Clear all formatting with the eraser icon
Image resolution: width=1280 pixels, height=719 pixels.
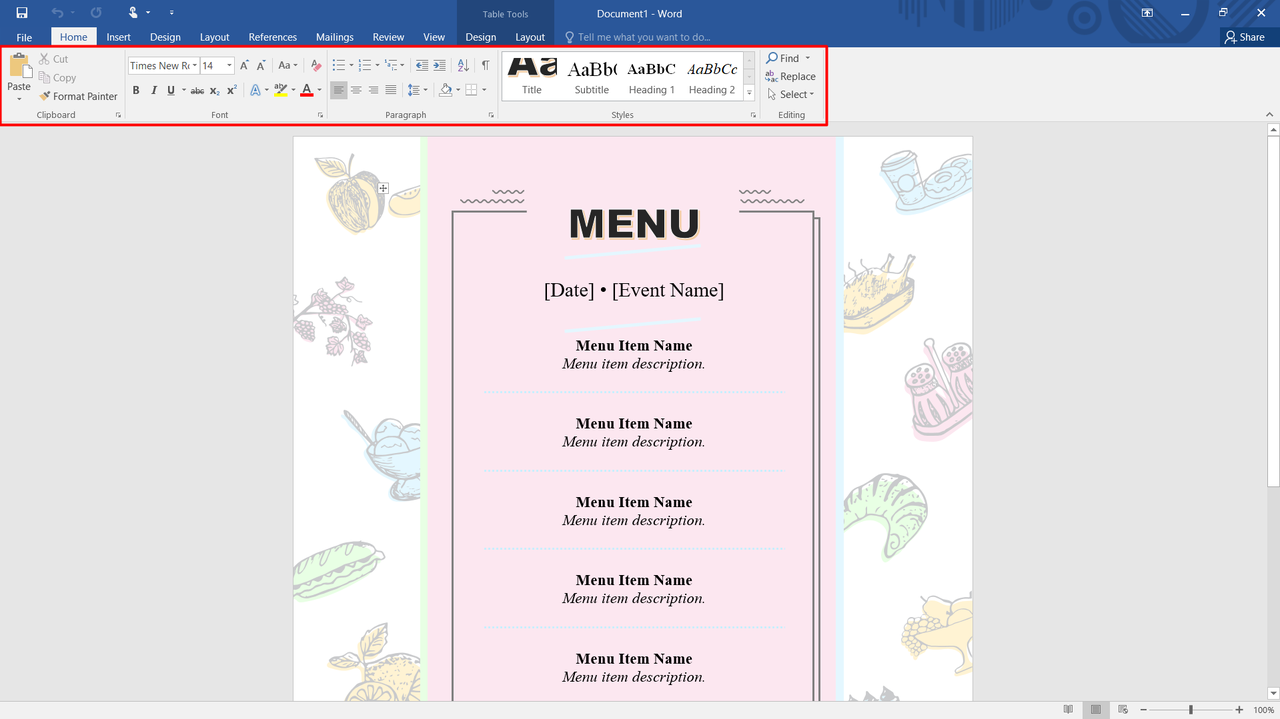[315, 64]
